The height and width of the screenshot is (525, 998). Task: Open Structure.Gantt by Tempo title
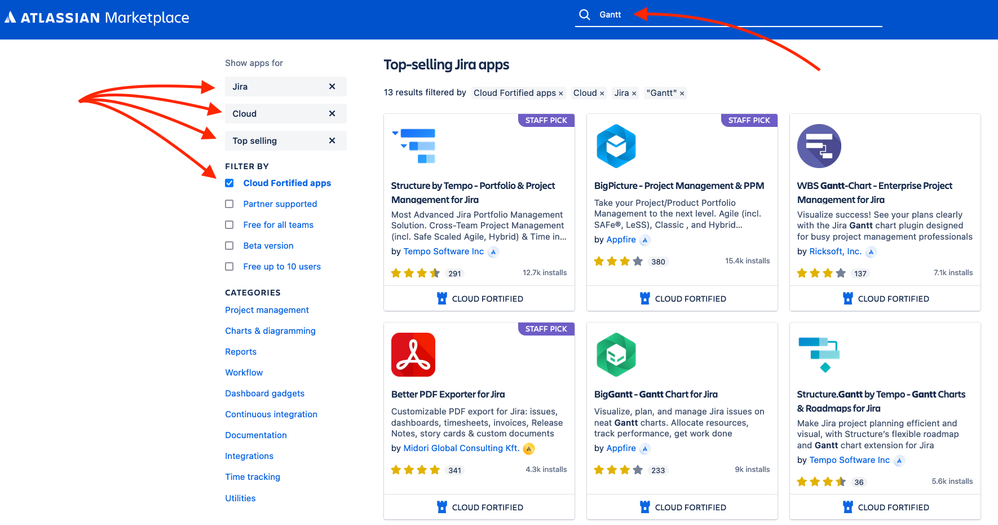(x=881, y=402)
